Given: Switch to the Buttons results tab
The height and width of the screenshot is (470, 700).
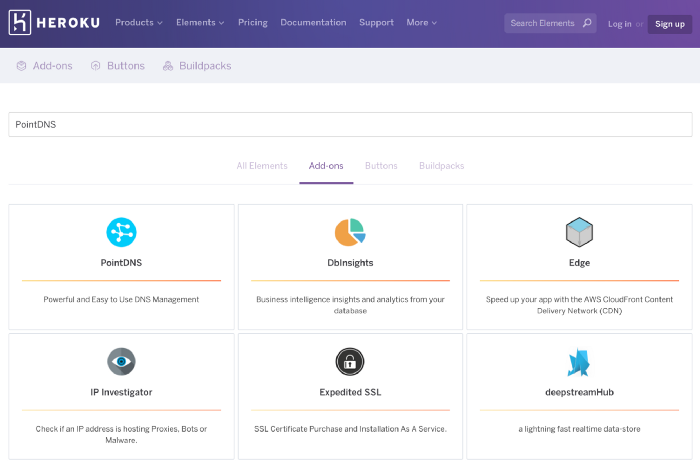Looking at the screenshot, I should tap(381, 166).
